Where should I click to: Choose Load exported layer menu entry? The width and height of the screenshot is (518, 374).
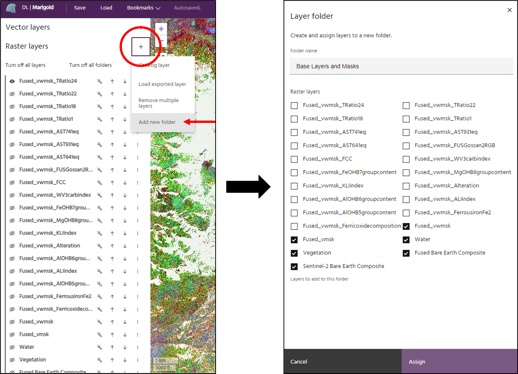coord(162,84)
